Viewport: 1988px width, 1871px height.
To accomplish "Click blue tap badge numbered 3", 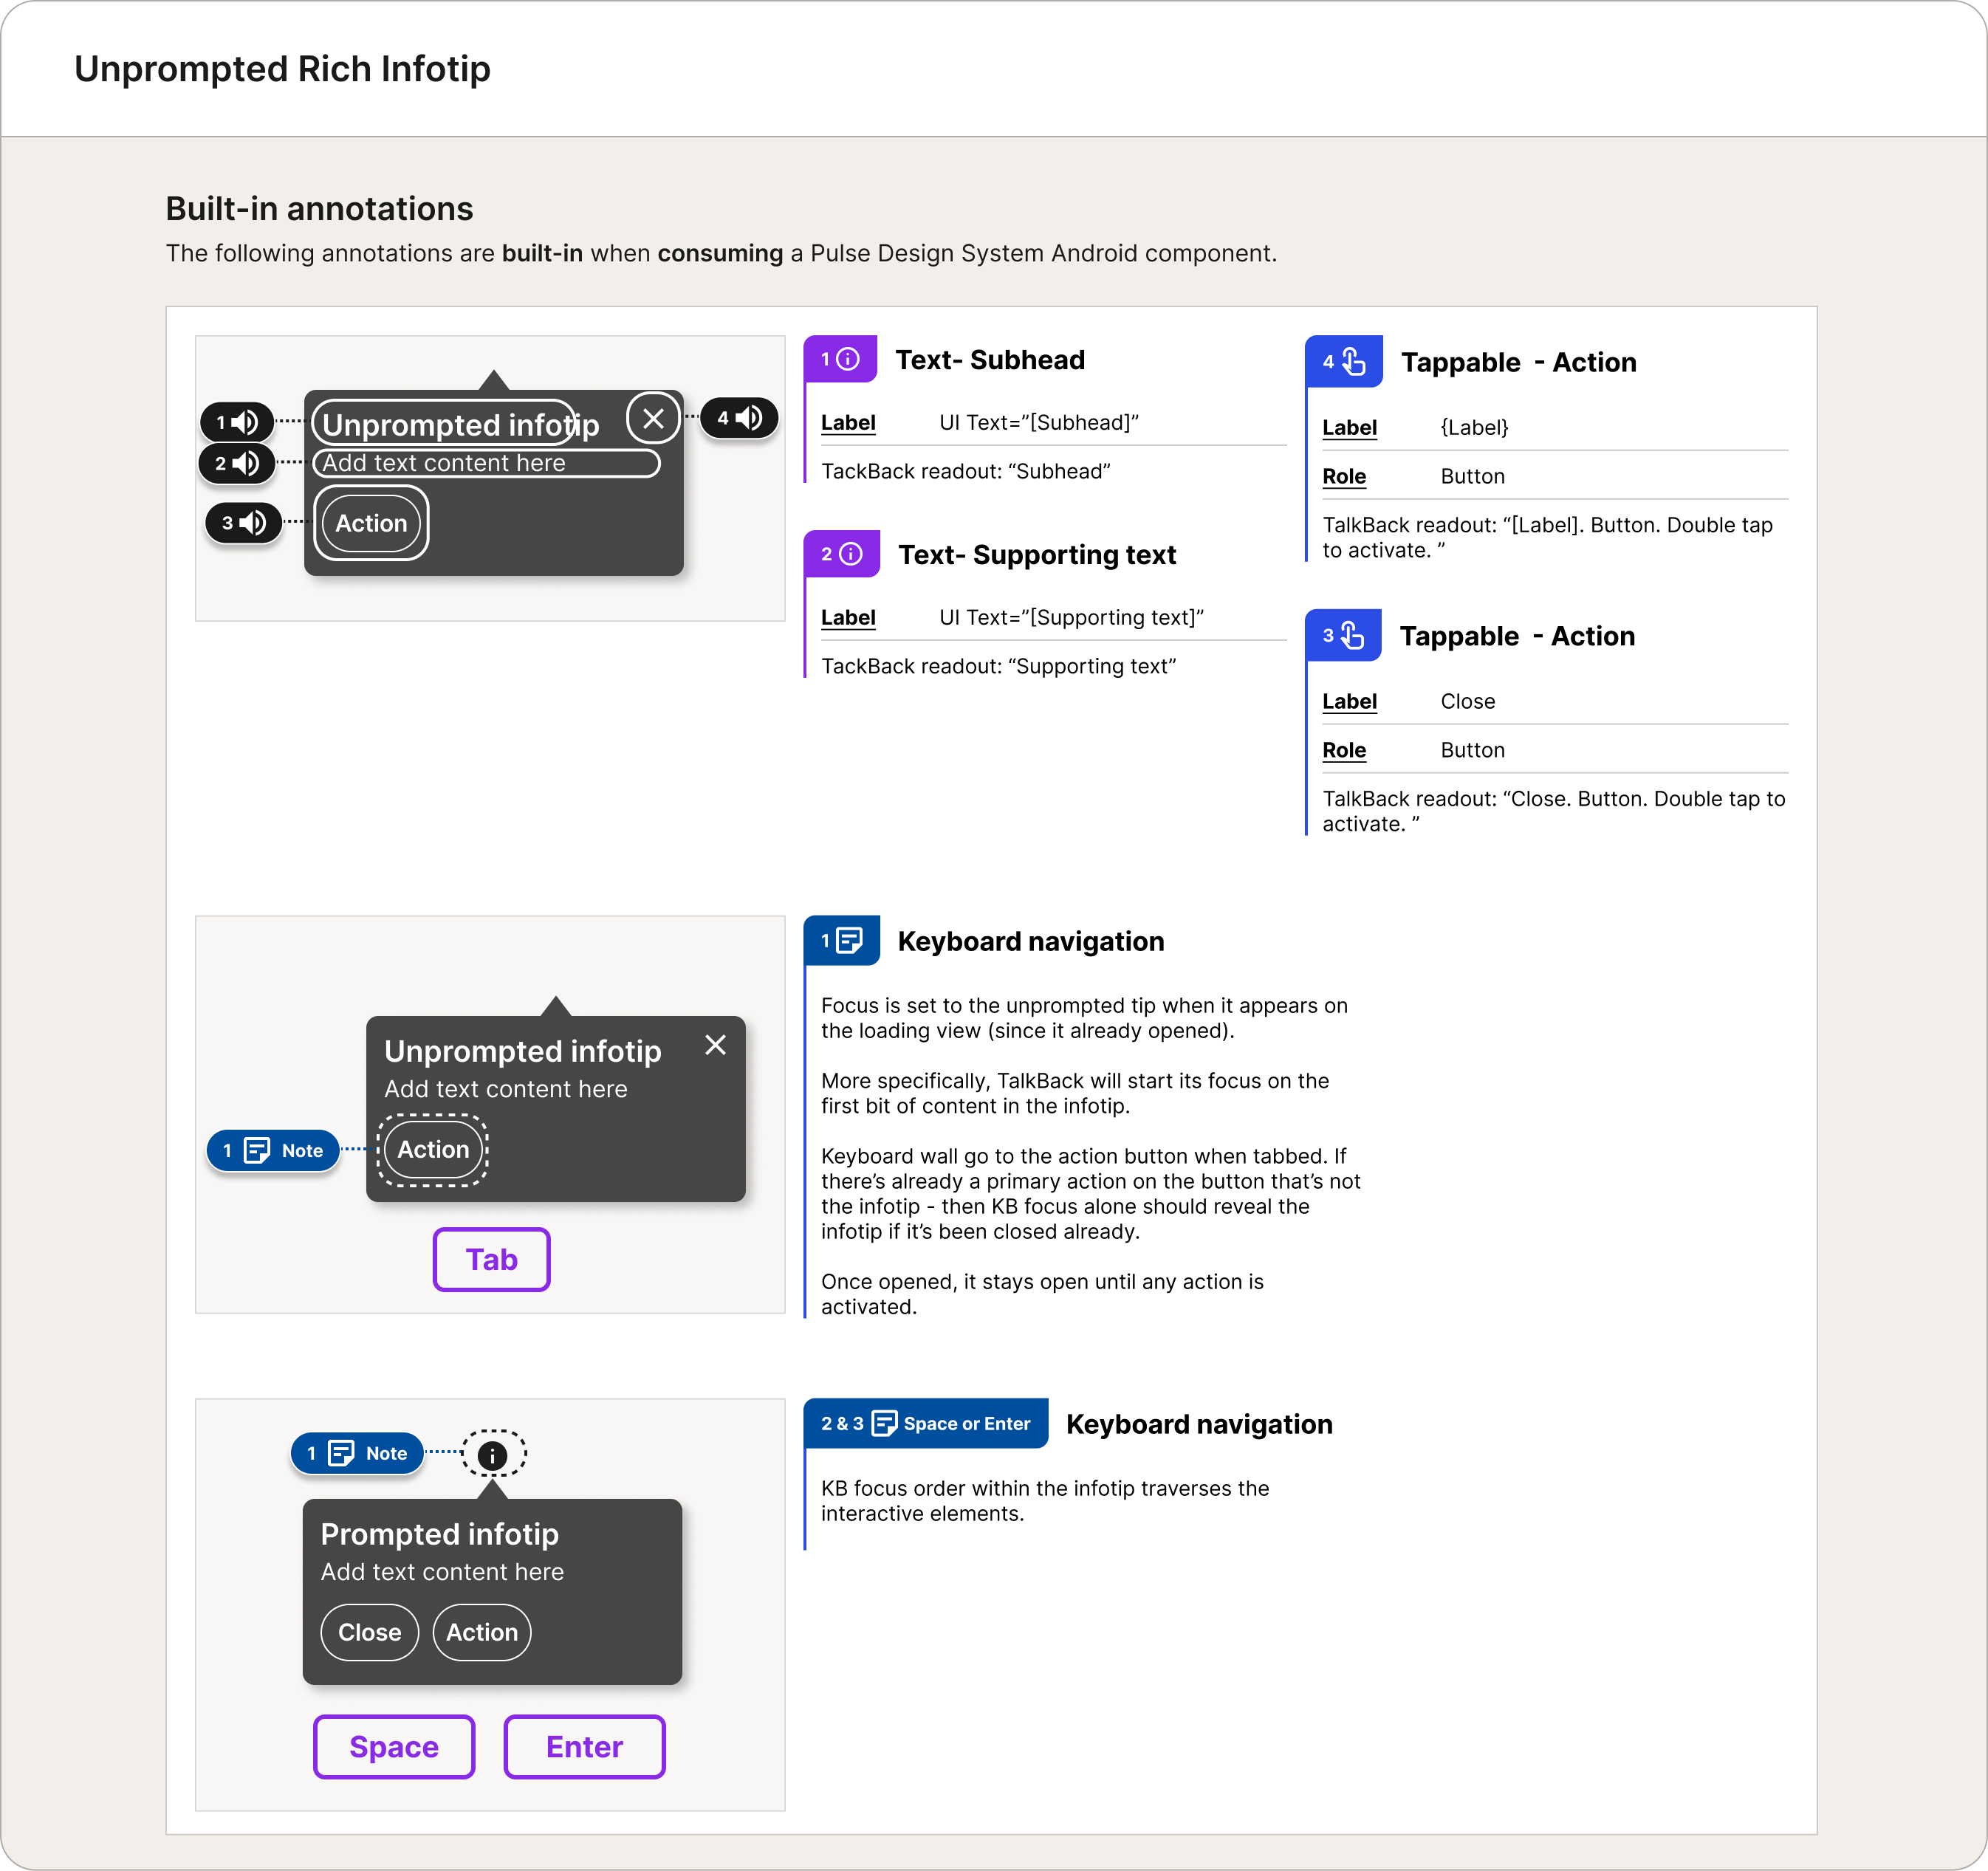I will pos(1343,636).
